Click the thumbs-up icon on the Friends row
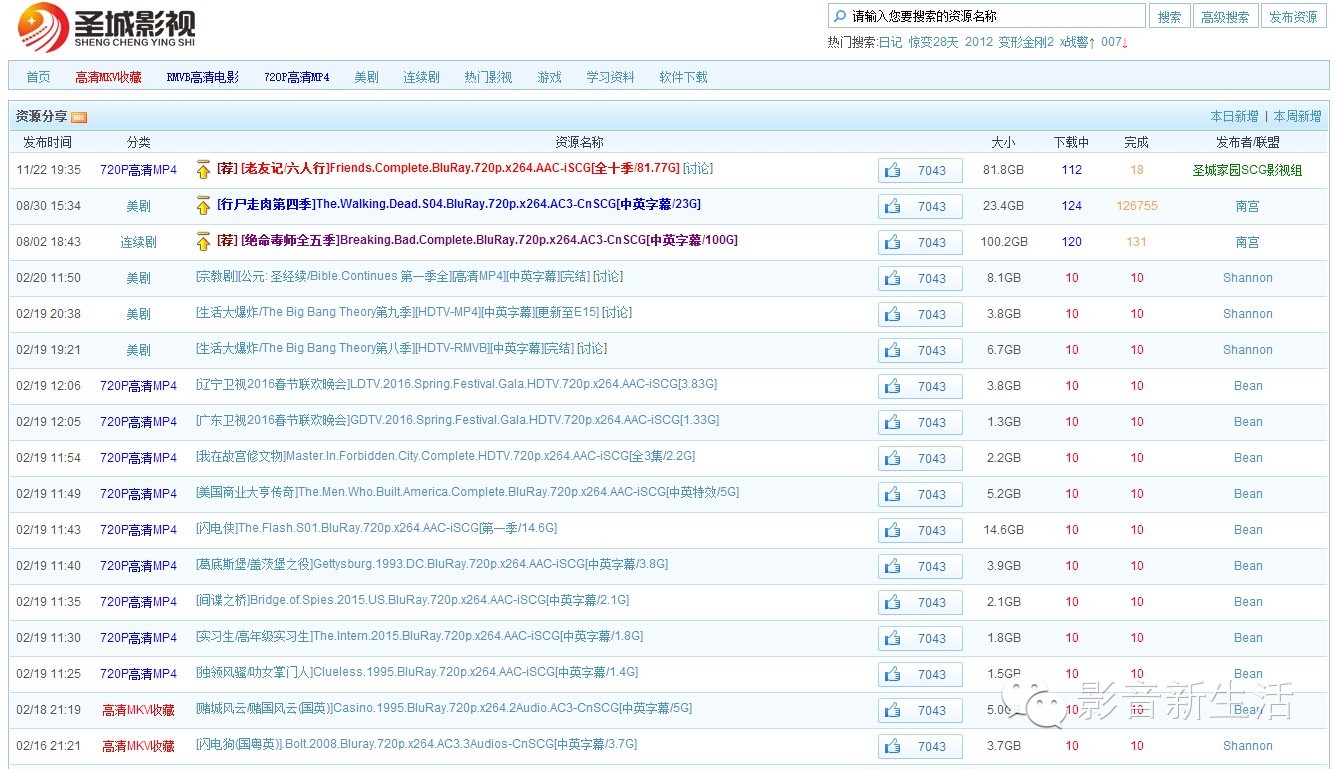Screen dimensions: 1335x769 coord(892,170)
